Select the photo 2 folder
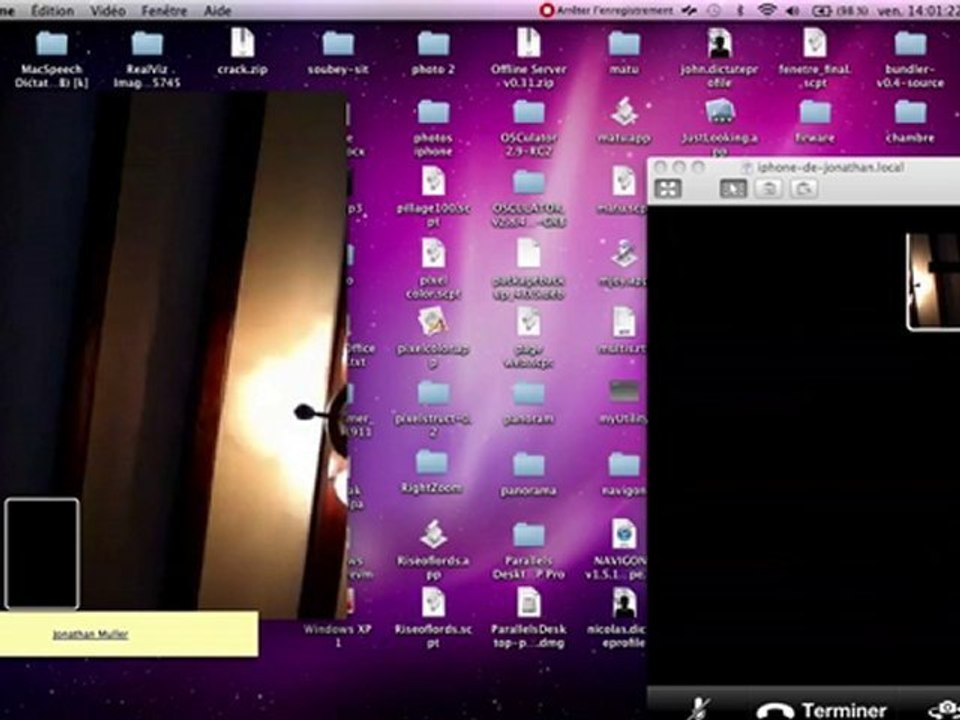960x720 pixels. coord(433,51)
